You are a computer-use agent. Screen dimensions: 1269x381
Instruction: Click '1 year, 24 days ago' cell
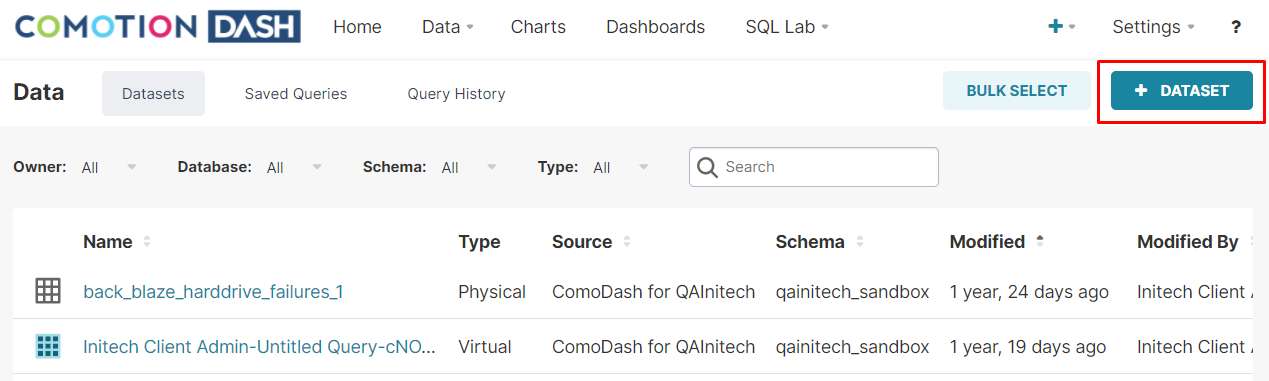(1029, 292)
